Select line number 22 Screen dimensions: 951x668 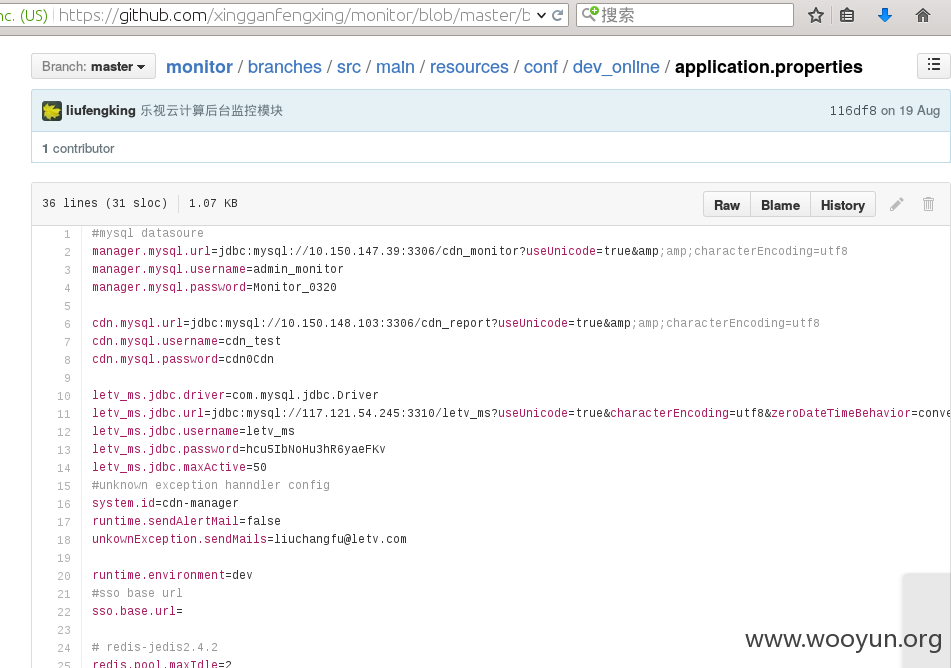pos(64,612)
